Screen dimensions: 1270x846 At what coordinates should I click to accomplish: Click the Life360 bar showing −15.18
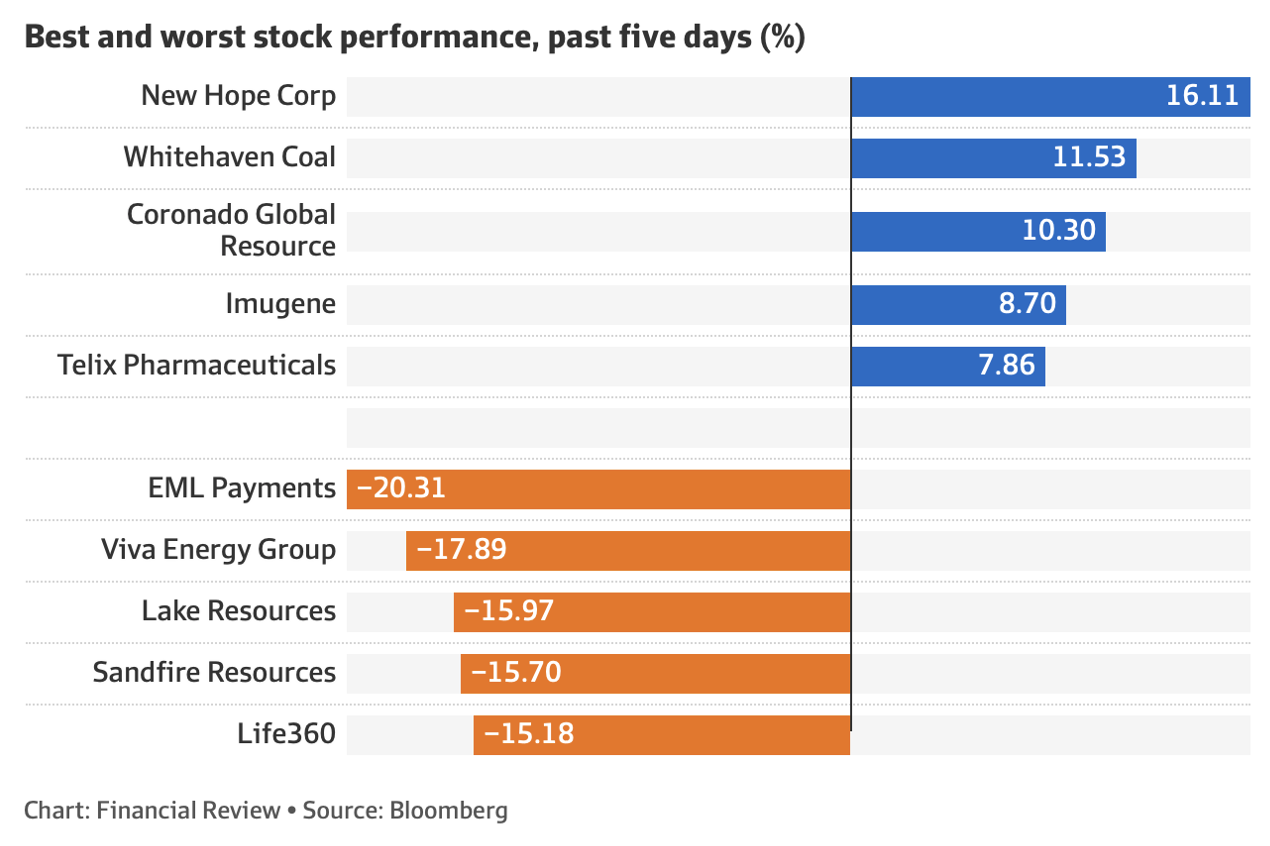(x=662, y=734)
